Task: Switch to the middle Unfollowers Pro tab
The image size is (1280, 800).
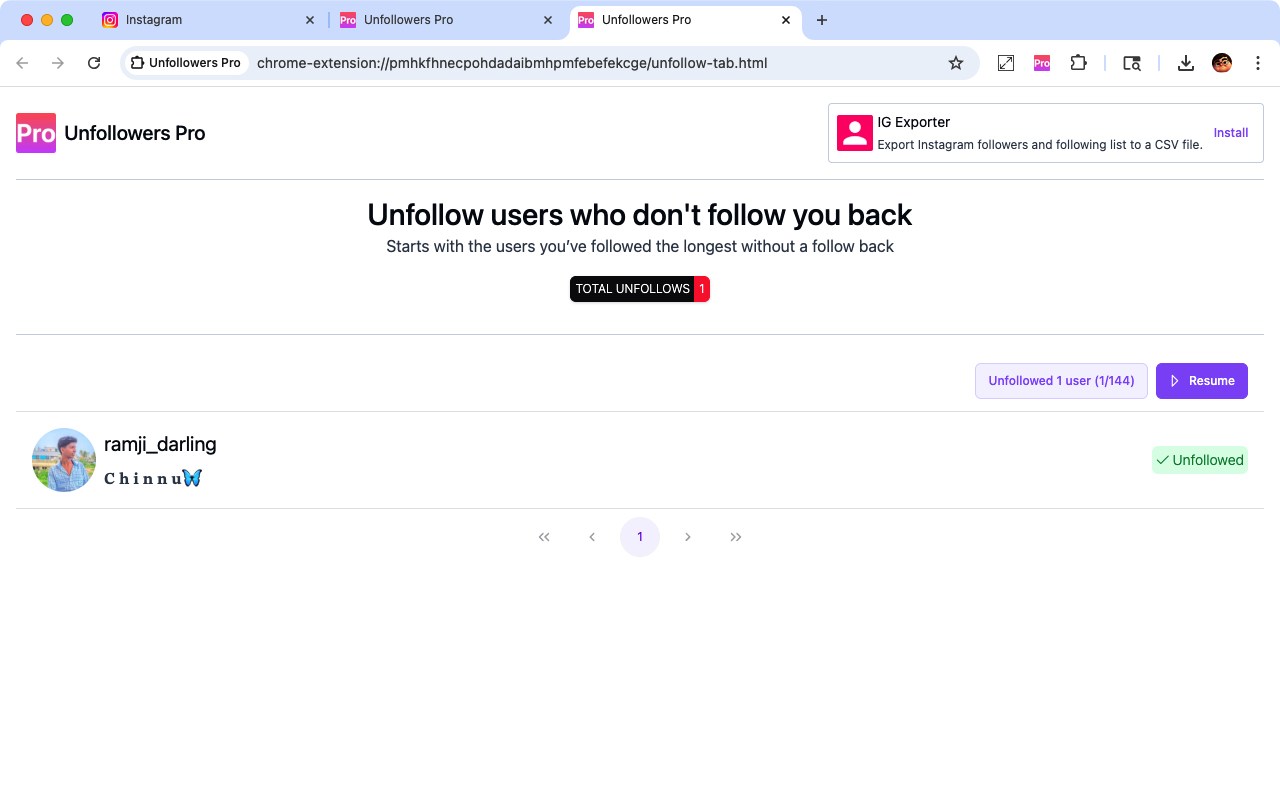Action: pyautogui.click(x=447, y=20)
